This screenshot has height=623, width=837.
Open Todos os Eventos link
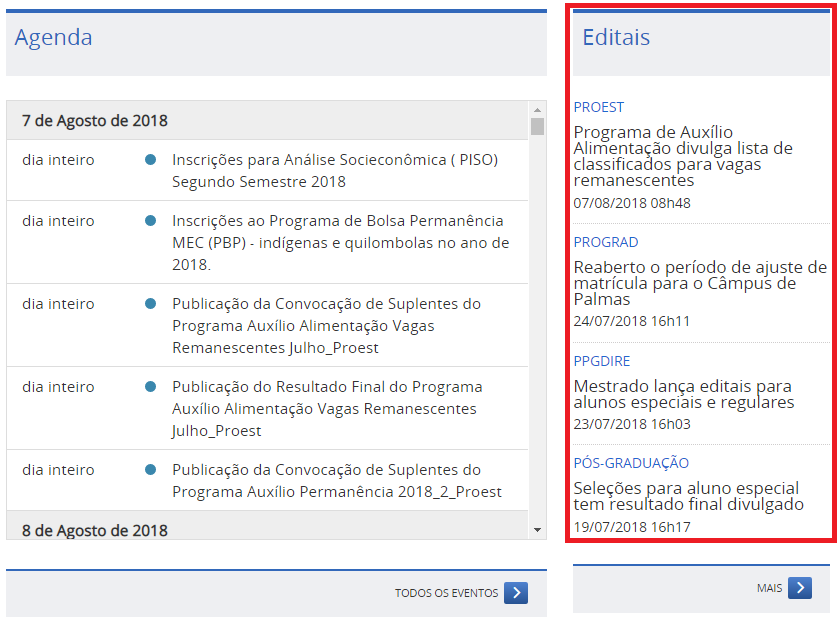[x=446, y=593]
